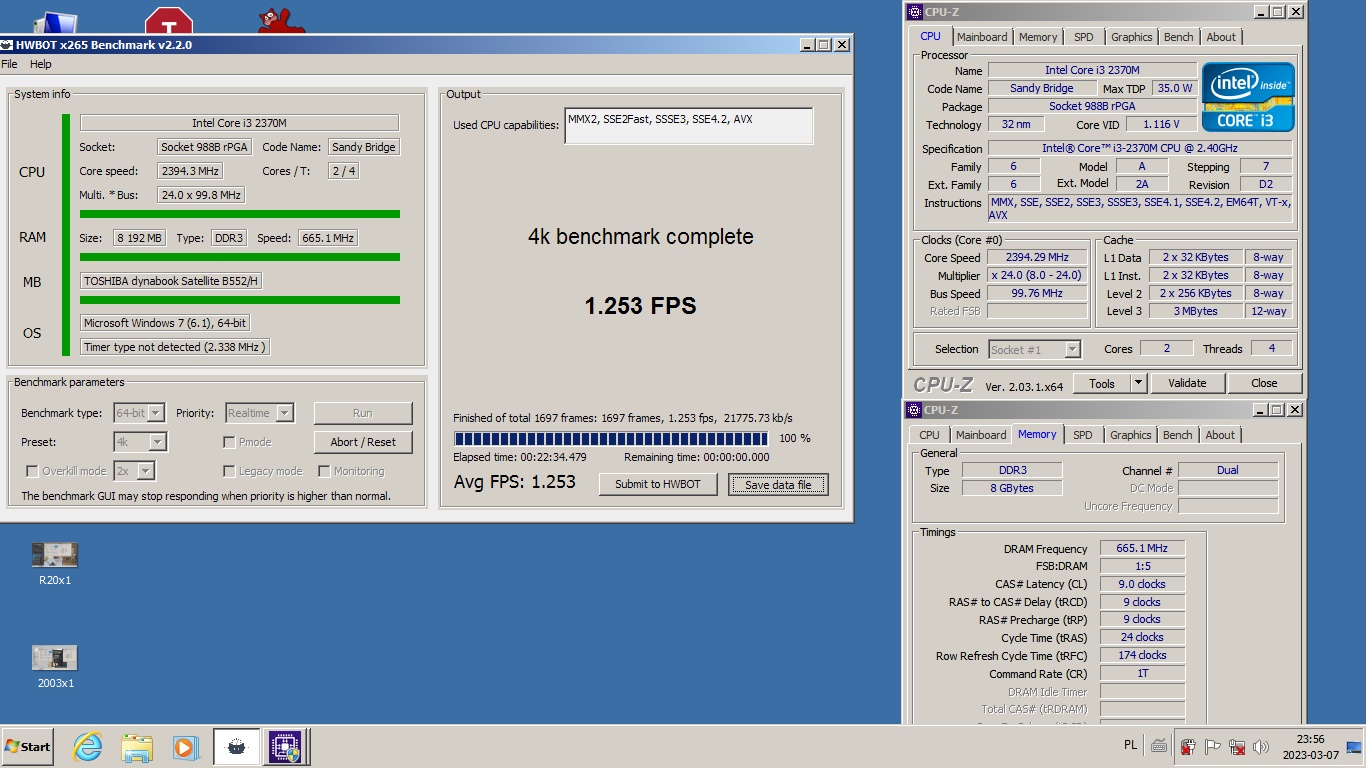Click Save data file button

point(778,484)
